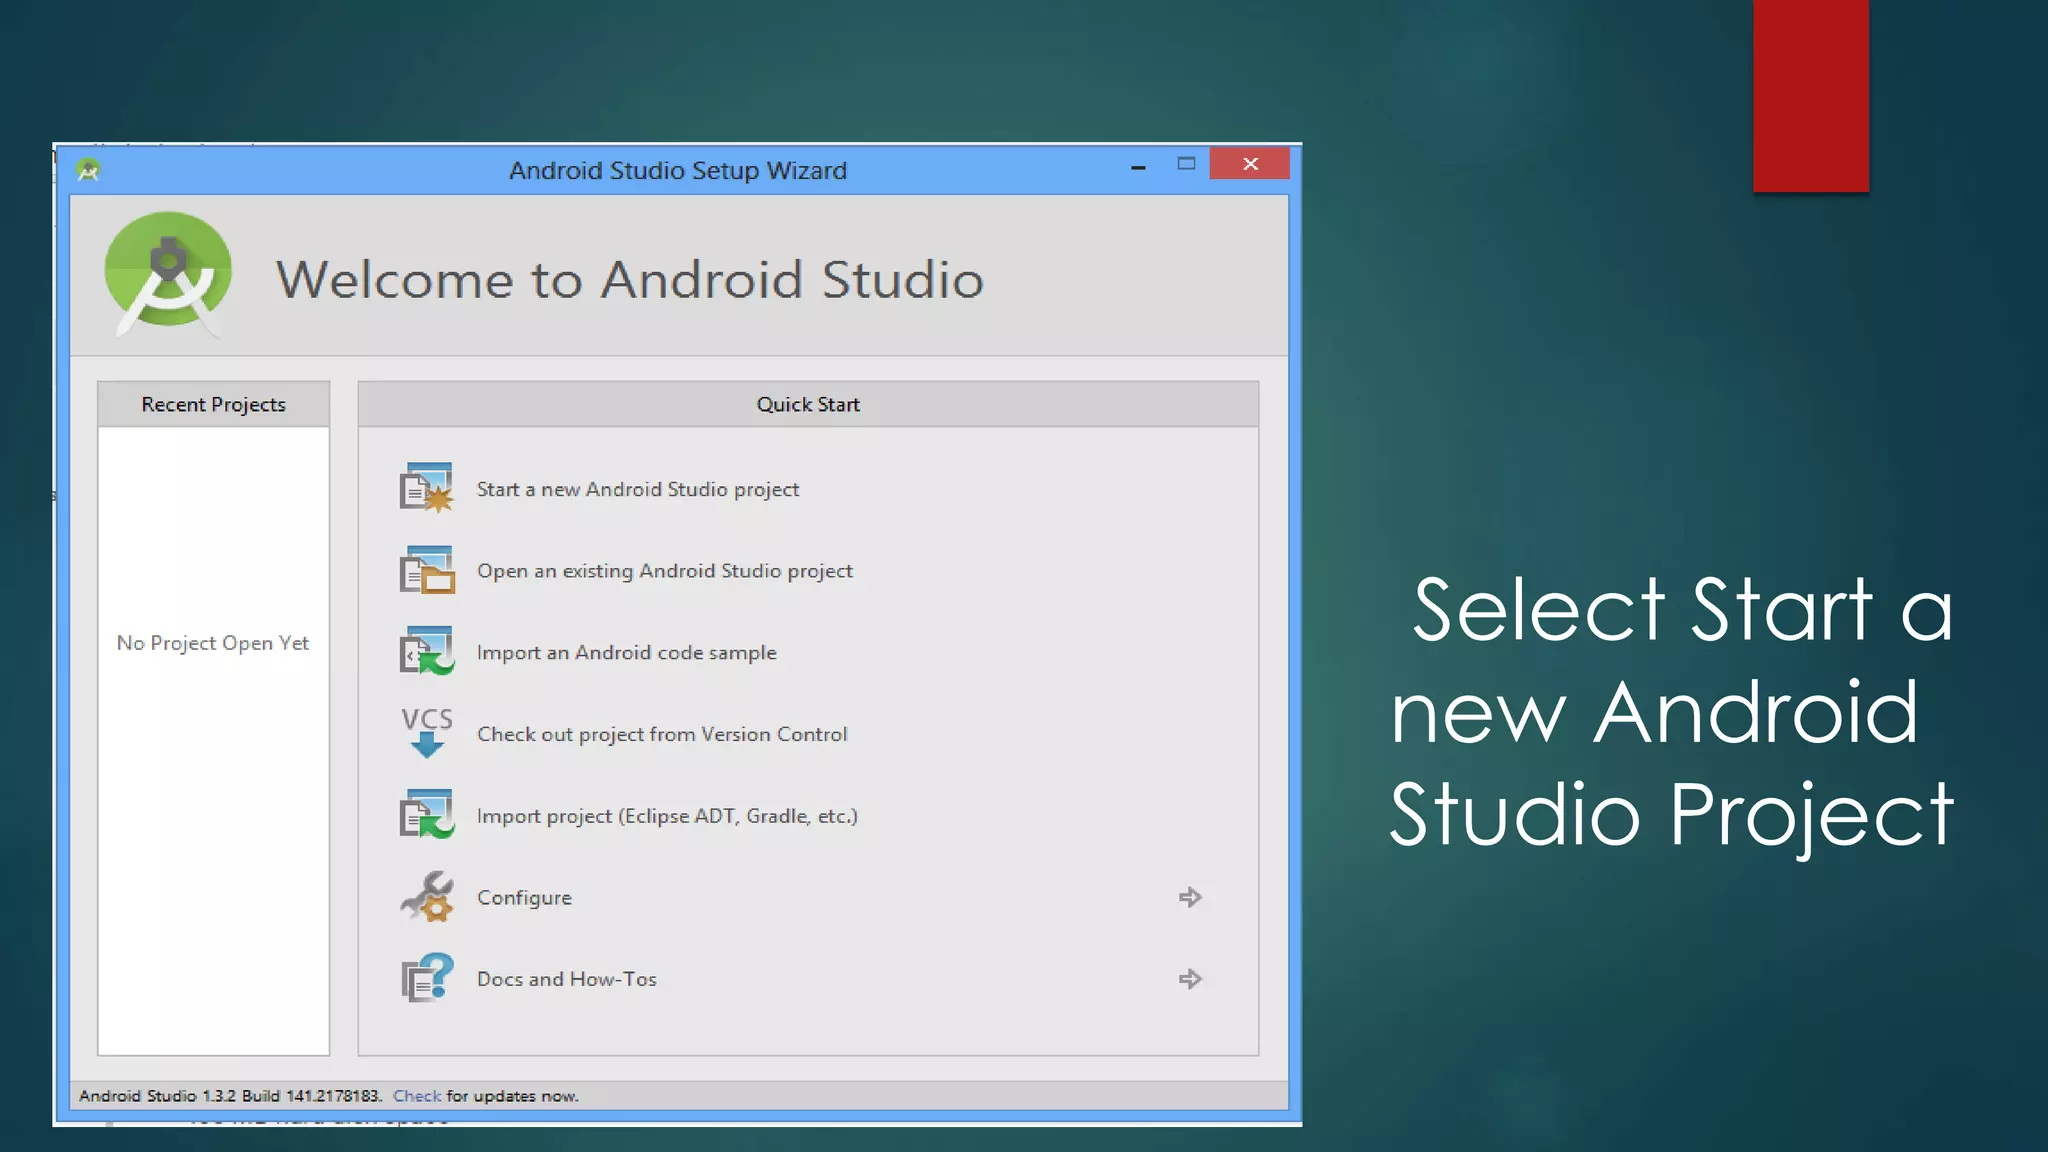The width and height of the screenshot is (2048, 1152).
Task: Expand the Docs and How-Tos arrow
Action: coord(1190,979)
